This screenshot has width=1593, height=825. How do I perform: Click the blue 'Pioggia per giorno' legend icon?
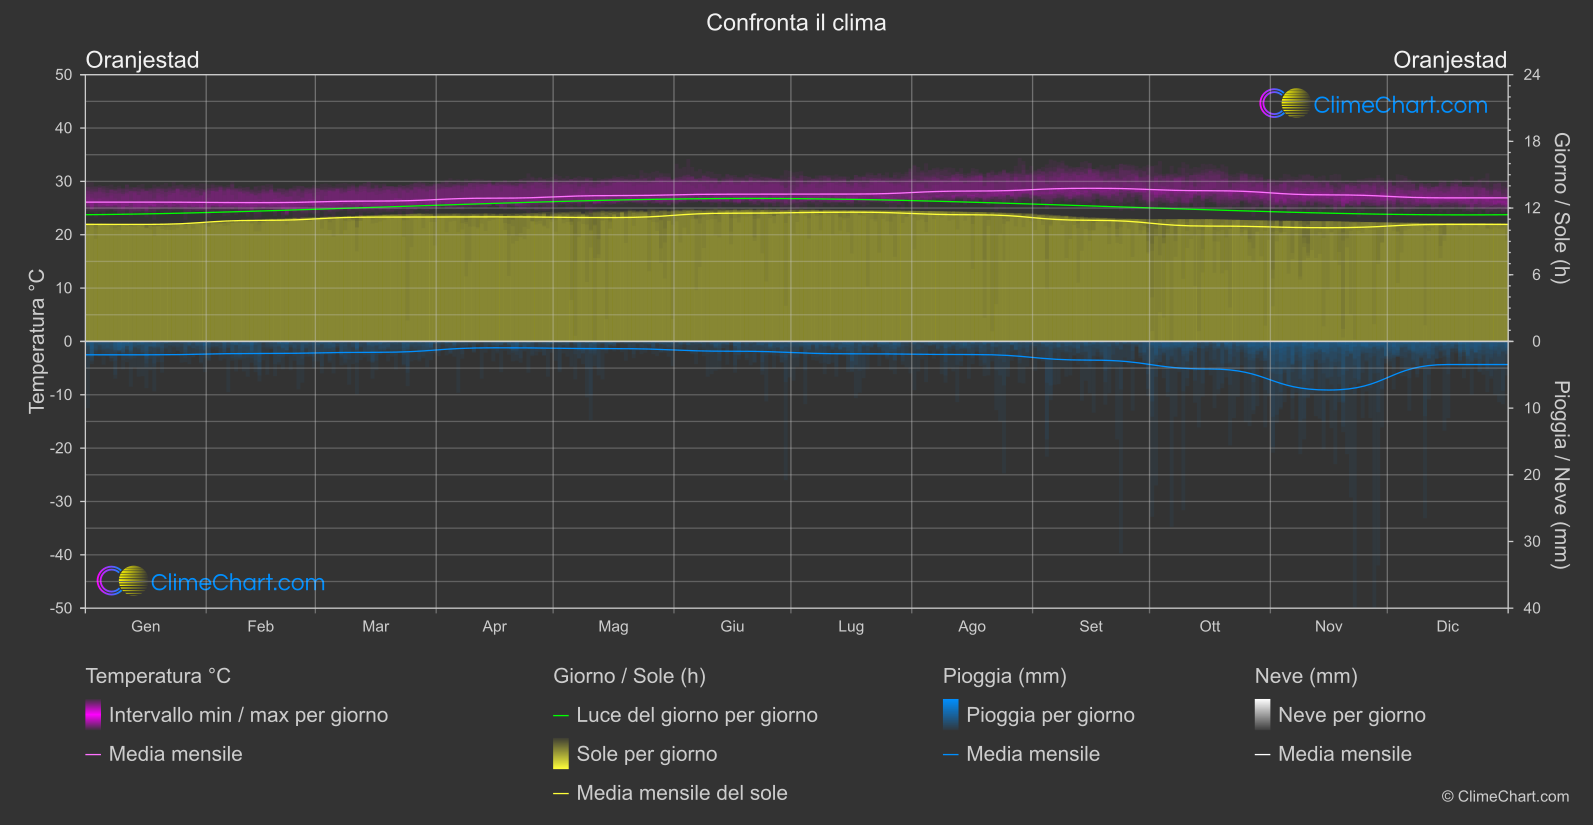(x=950, y=715)
